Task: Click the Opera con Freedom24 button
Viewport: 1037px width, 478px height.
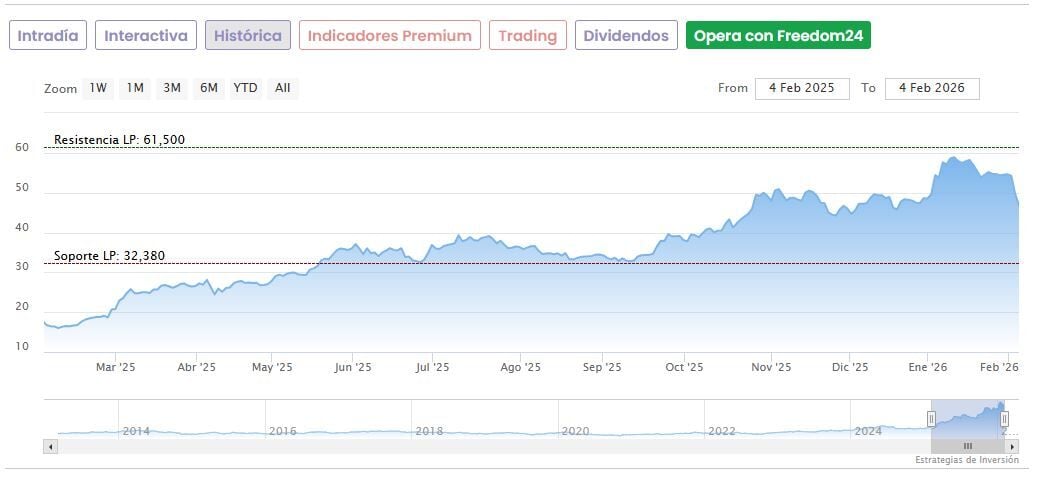Action: coord(778,36)
